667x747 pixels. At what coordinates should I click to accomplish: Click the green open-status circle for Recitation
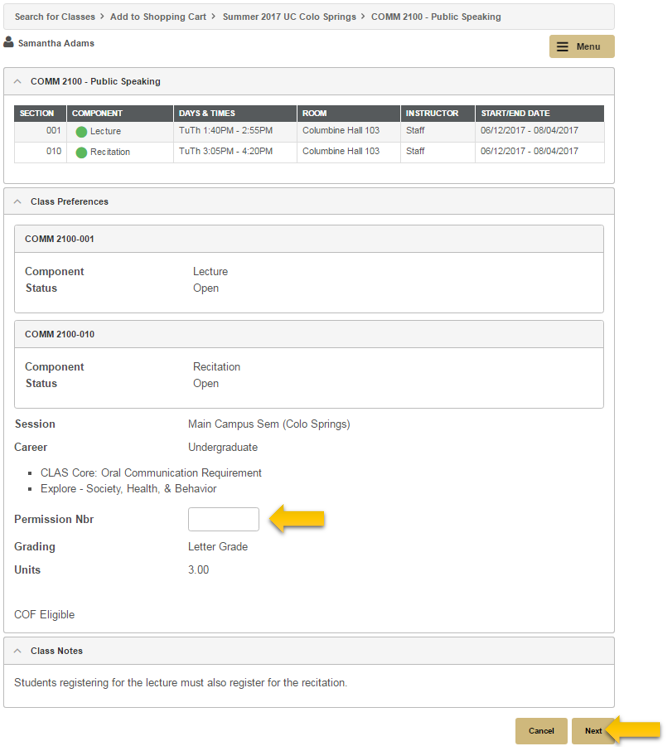point(81,152)
